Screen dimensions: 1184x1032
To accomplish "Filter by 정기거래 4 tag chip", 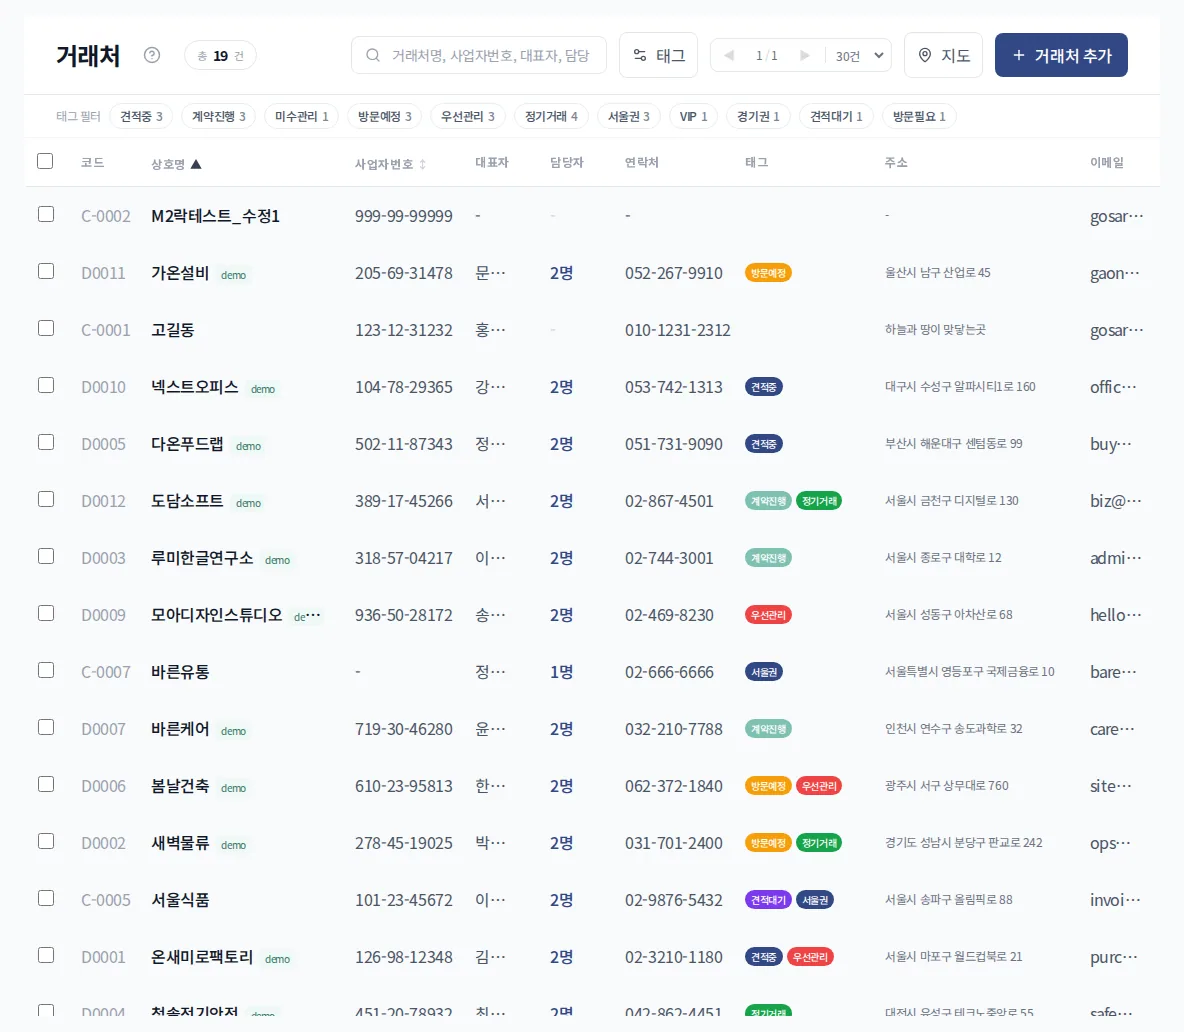I will point(551,116).
